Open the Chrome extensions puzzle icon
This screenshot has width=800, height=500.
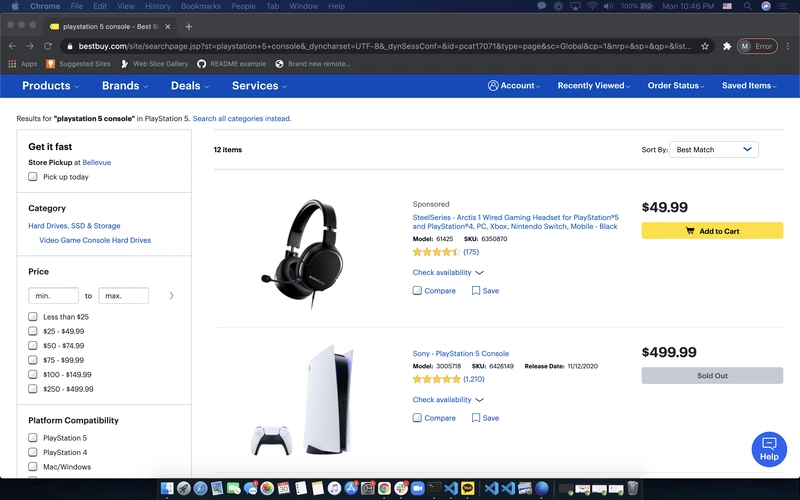pyautogui.click(x=727, y=46)
